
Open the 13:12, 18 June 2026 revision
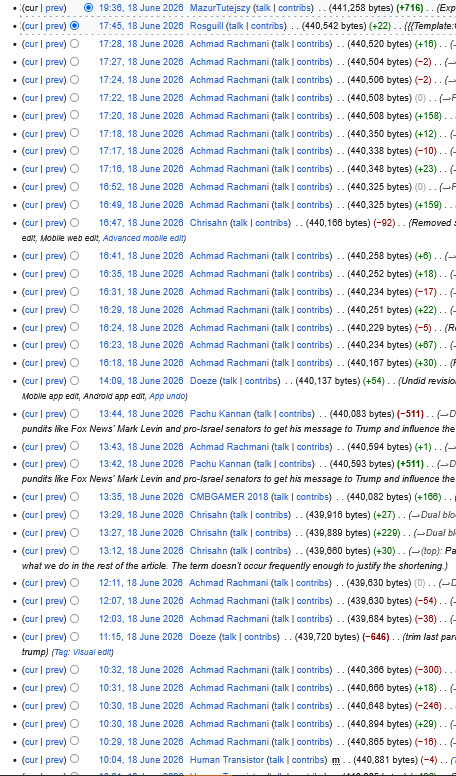coord(141,551)
